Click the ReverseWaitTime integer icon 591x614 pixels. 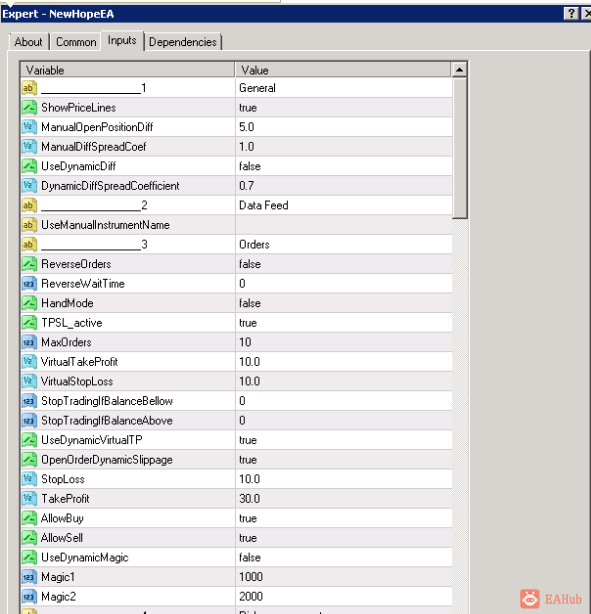pyautogui.click(x=29, y=284)
